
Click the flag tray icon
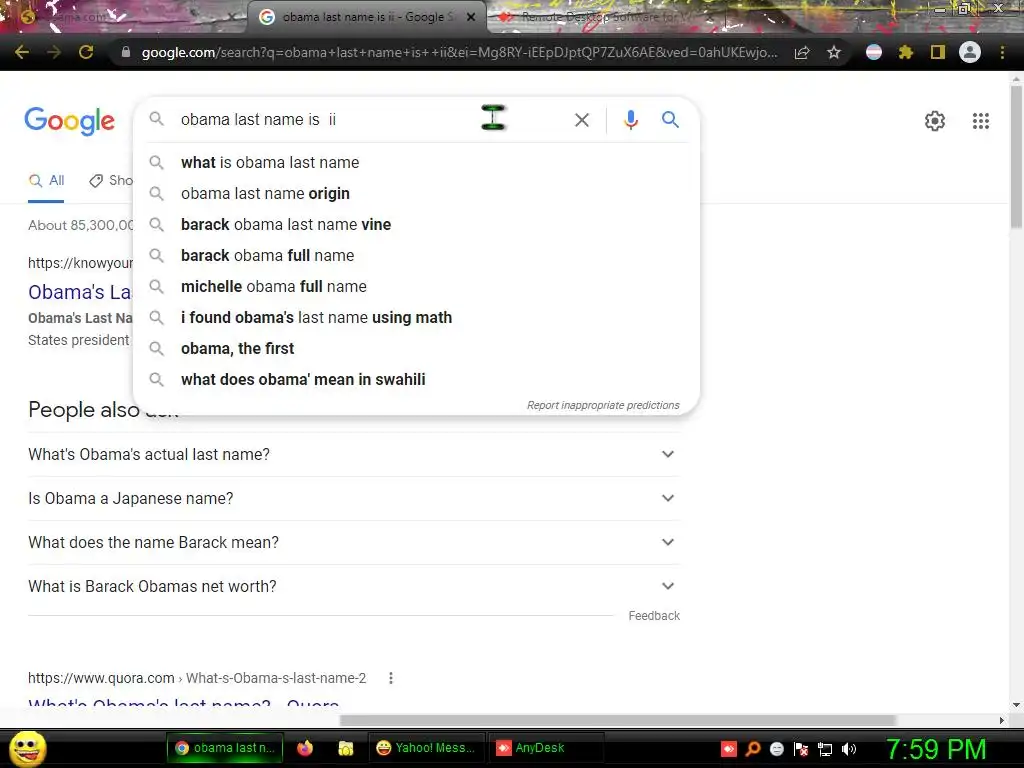(x=801, y=749)
